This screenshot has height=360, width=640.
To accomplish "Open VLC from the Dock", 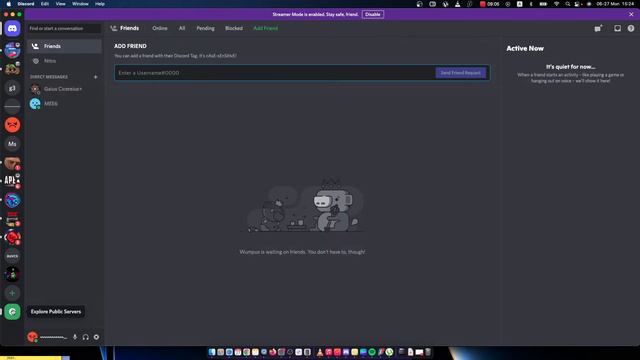I will coord(320,352).
